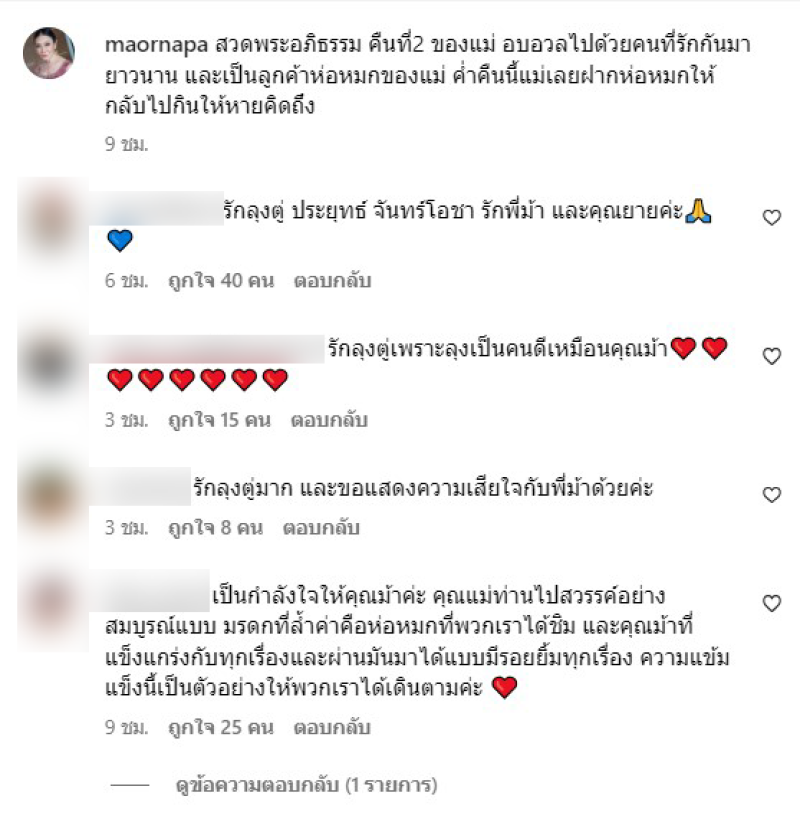Screen dimensions: 800x819
Task: Like the comment mentioning ประยุทธ์ จันทร์โอชา
Action: tap(772, 217)
